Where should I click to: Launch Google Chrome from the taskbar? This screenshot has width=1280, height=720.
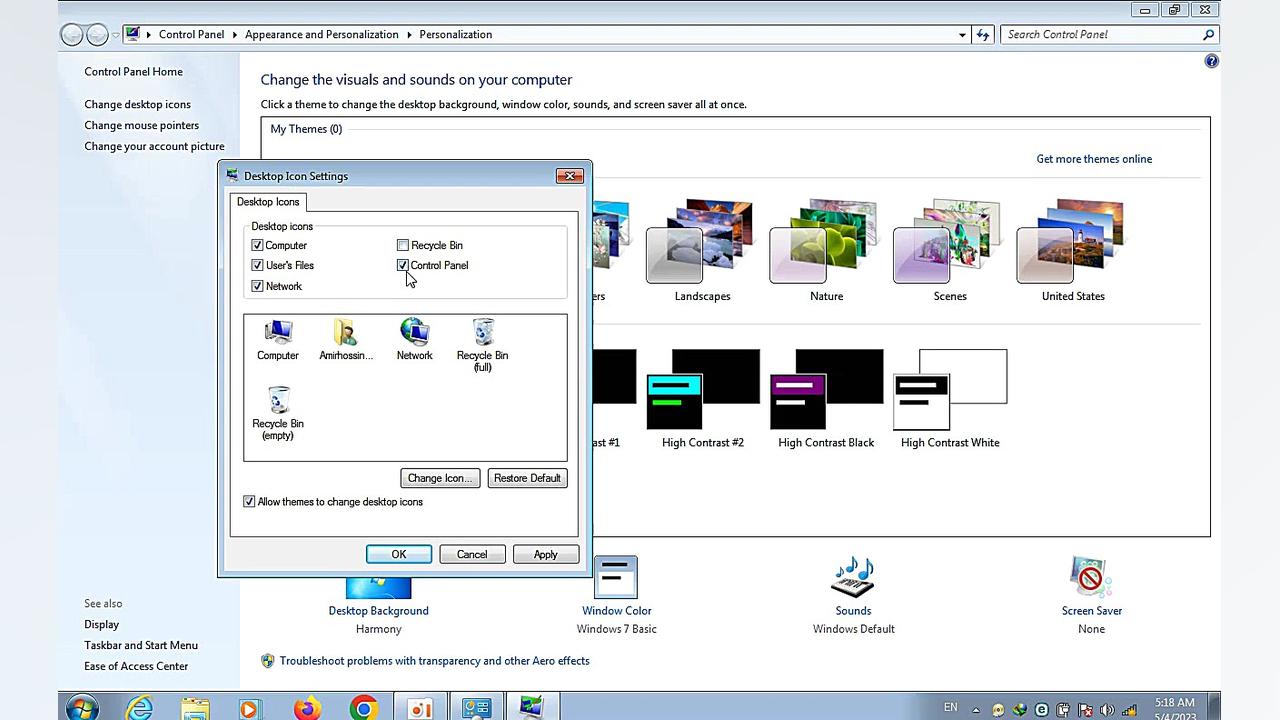(x=363, y=708)
